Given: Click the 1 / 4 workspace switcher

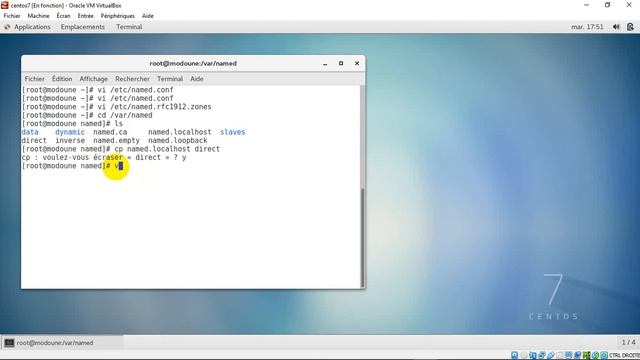Looking at the screenshot, I should click(x=629, y=342).
